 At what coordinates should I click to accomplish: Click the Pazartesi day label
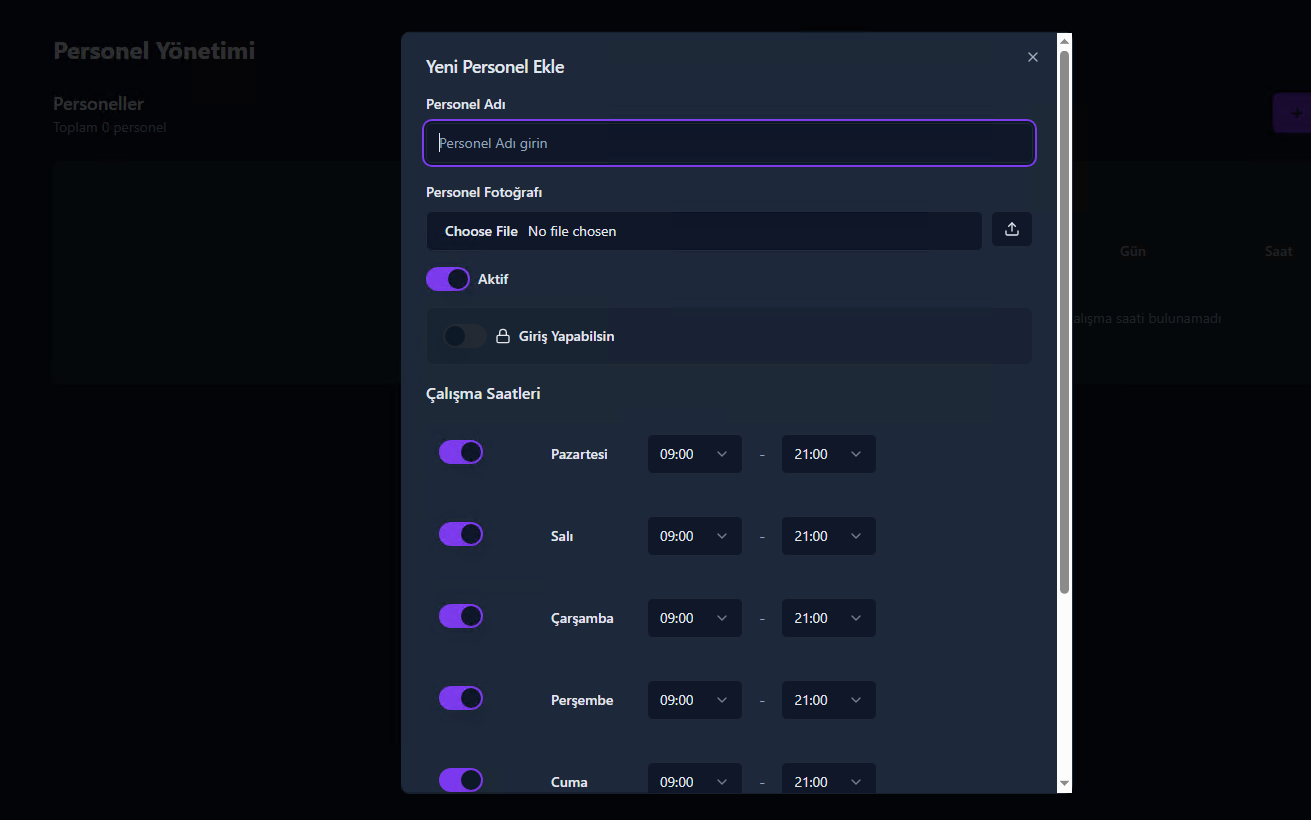click(579, 454)
